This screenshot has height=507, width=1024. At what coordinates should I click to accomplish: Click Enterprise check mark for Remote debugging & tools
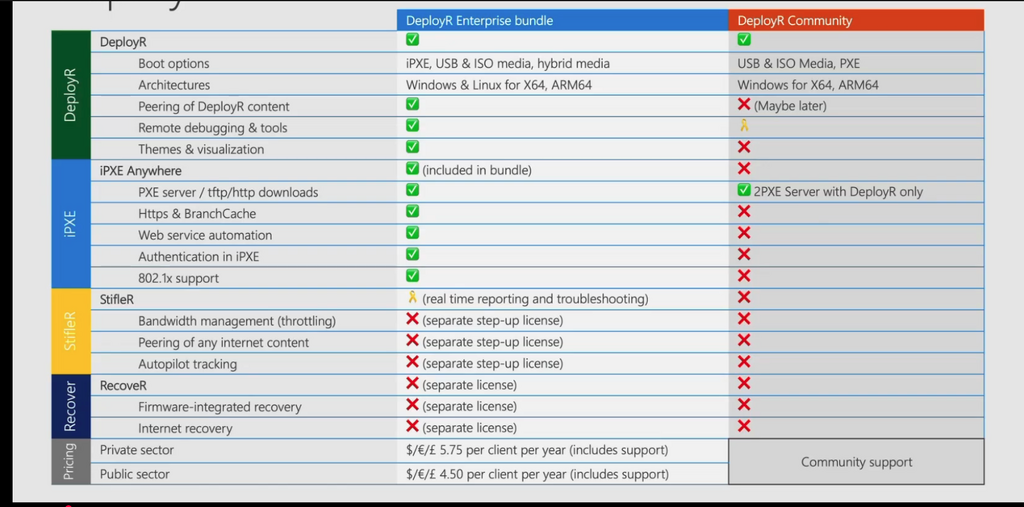click(x=412, y=125)
